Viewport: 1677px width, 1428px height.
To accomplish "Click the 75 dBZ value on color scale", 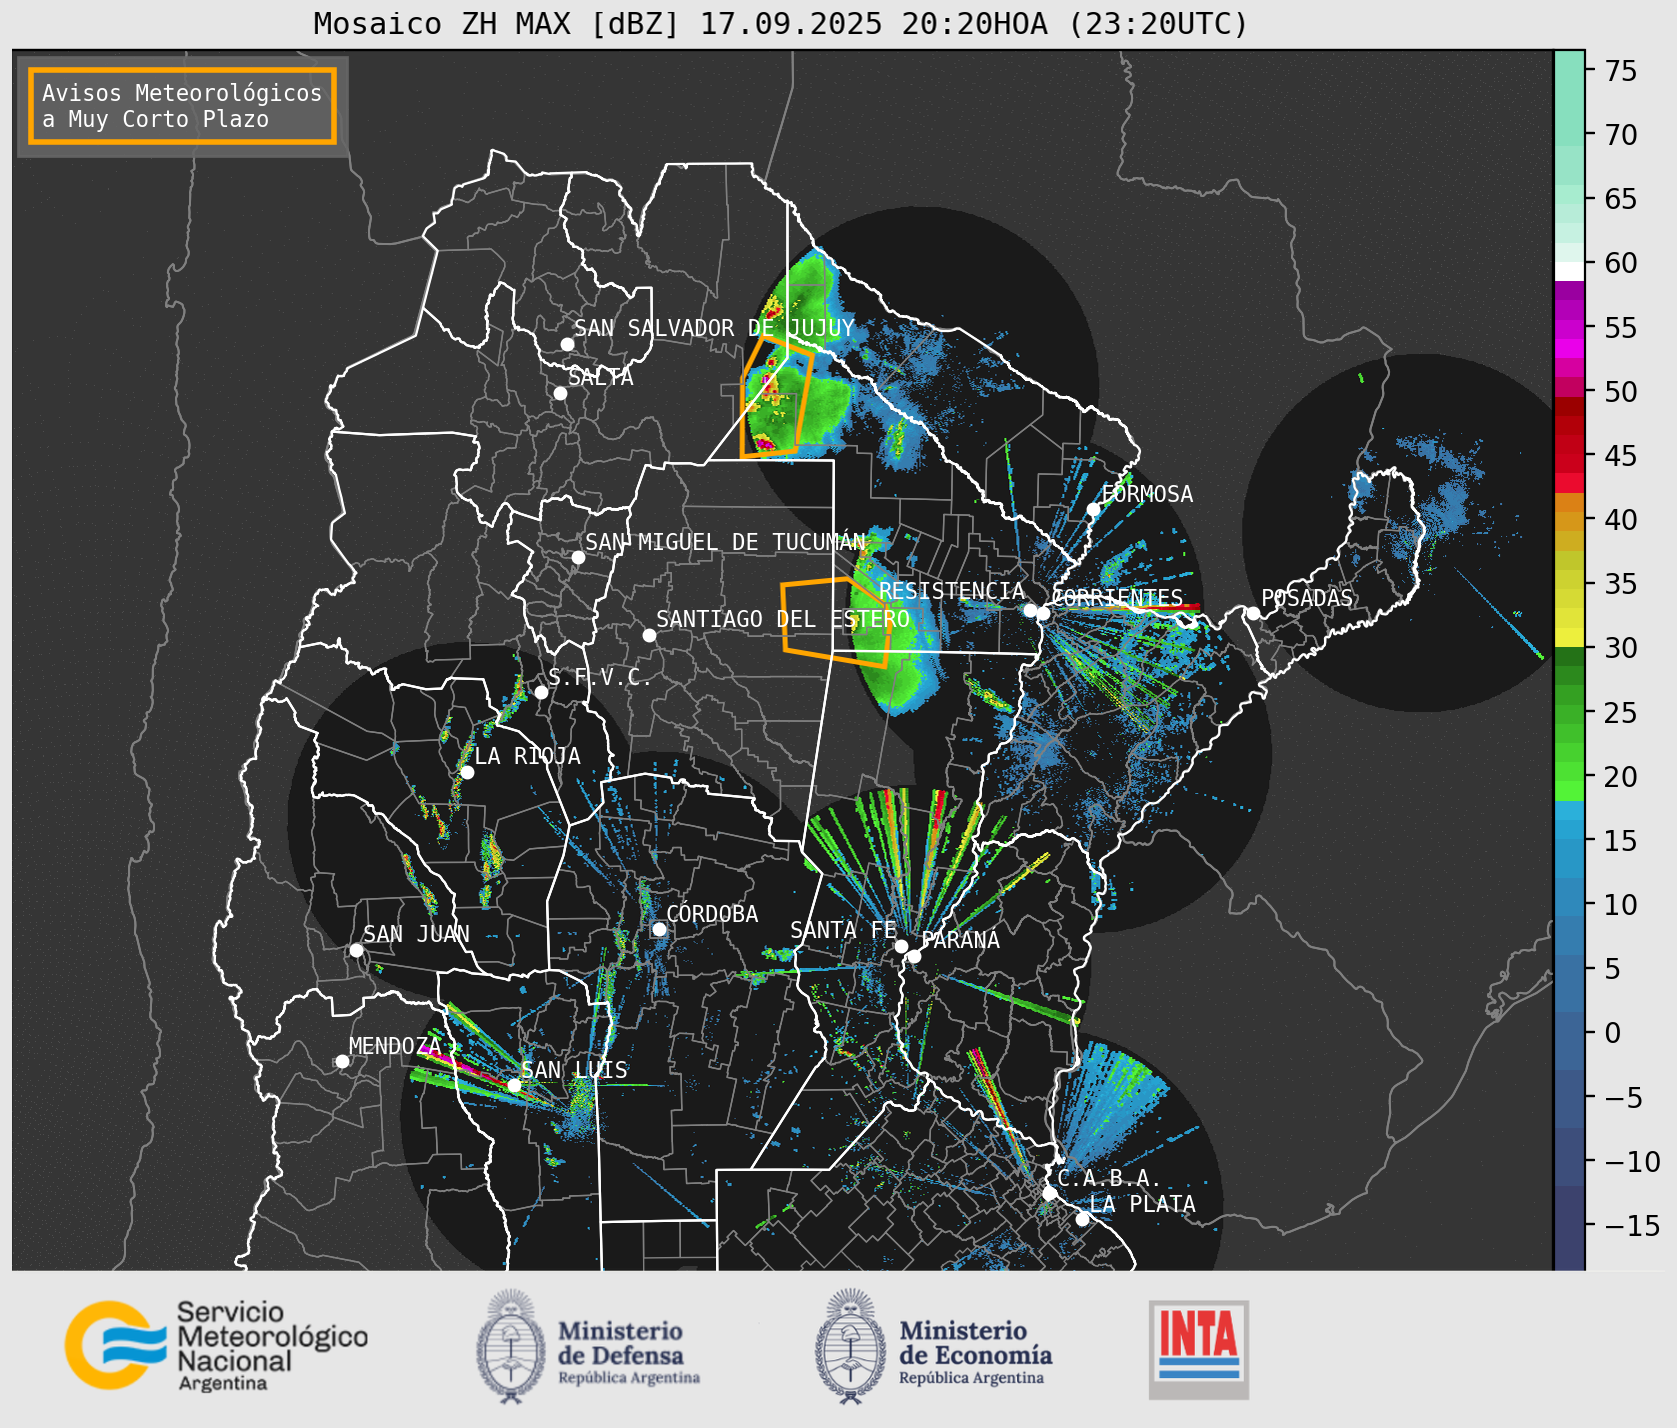I will [x=1620, y=71].
